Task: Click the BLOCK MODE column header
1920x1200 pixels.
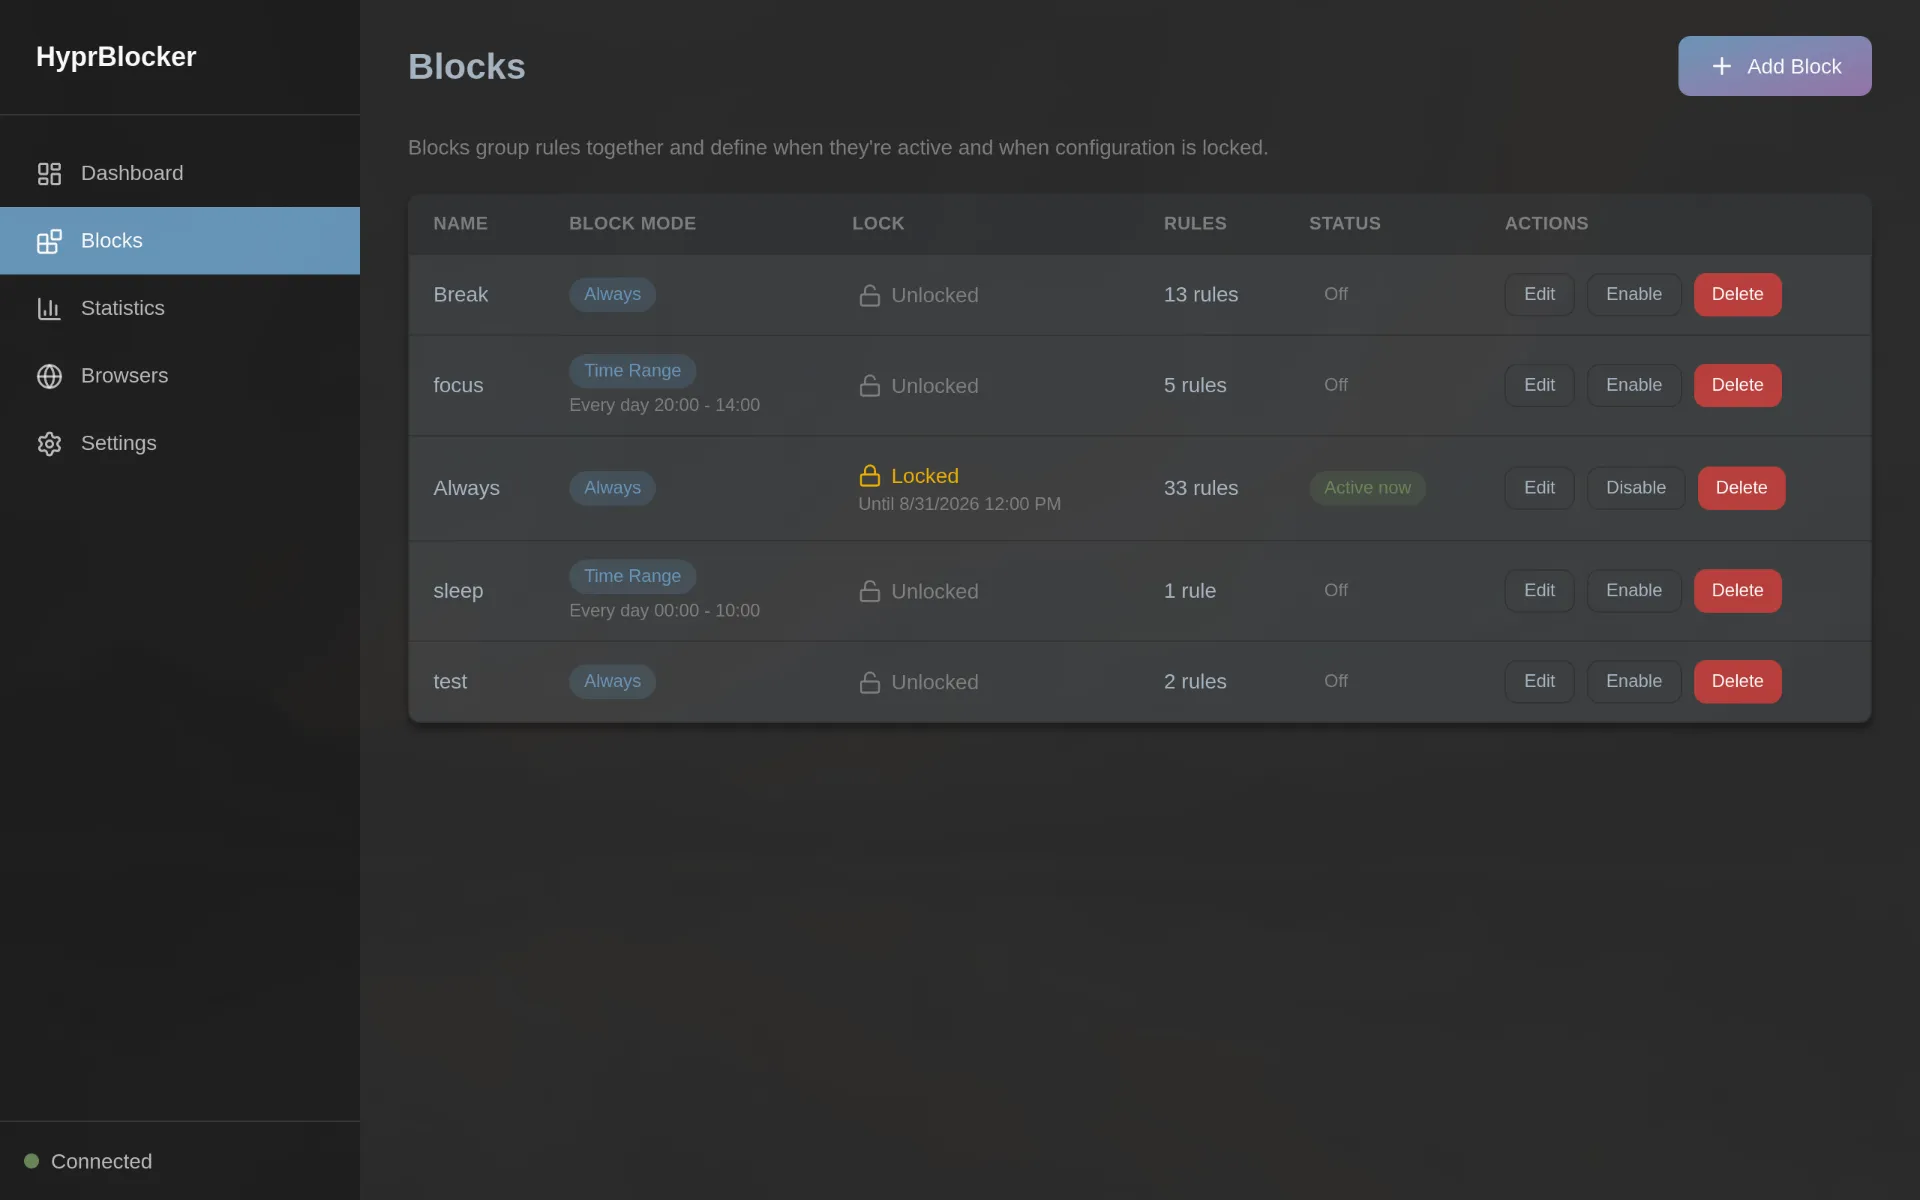Action: tap(632, 224)
